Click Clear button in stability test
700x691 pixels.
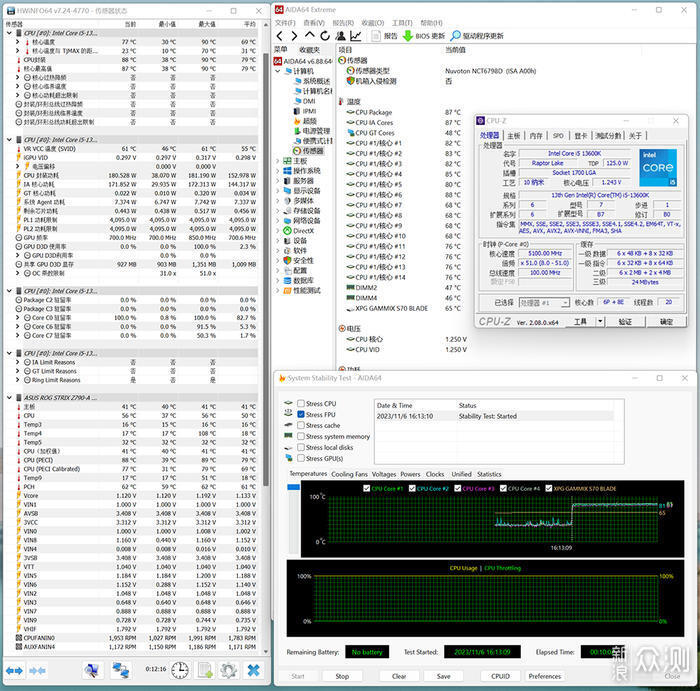[399, 676]
